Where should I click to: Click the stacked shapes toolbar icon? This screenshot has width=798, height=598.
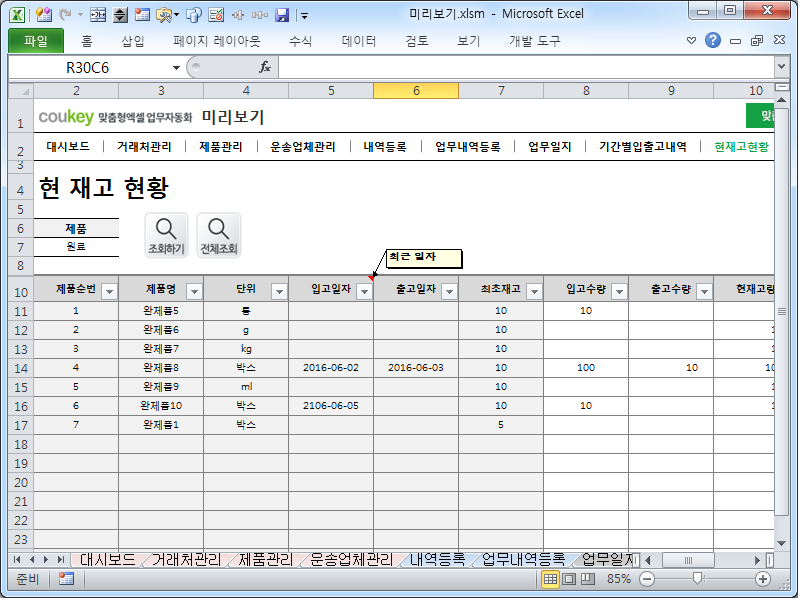194,15
